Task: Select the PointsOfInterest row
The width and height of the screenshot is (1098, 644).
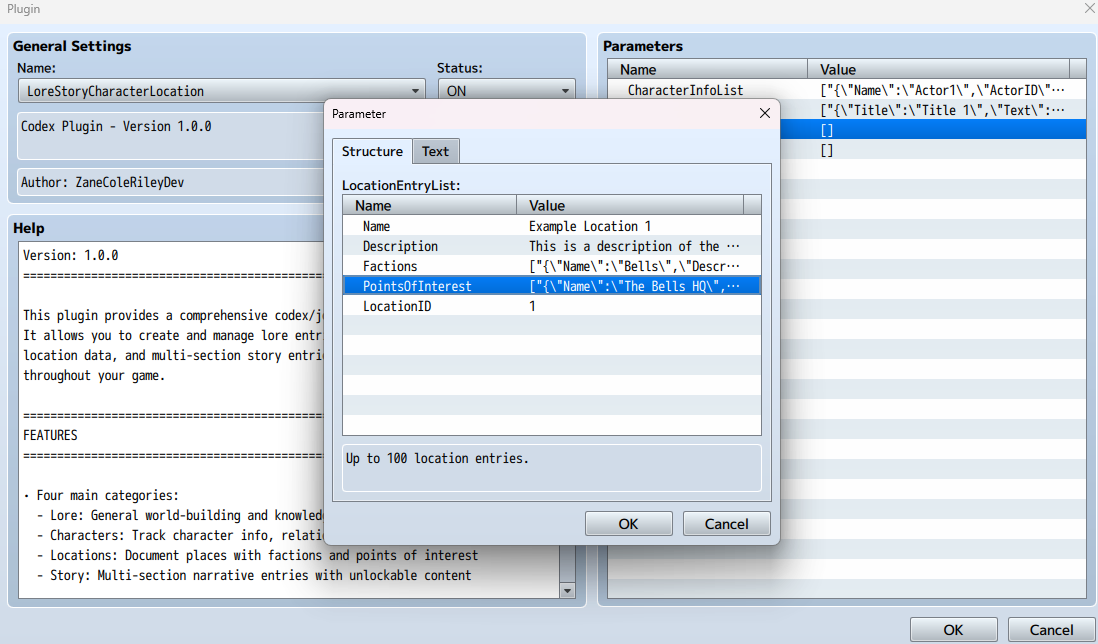Action: coord(552,286)
